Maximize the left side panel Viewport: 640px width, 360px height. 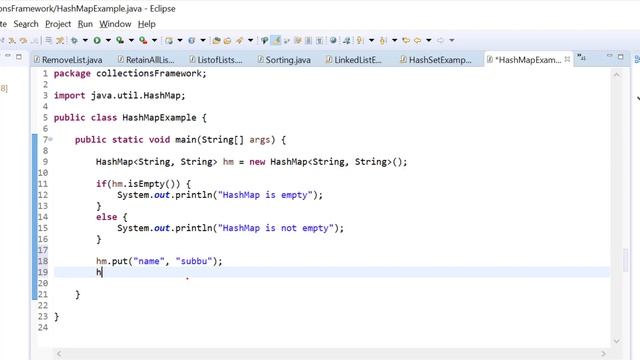pyautogui.click(x=19, y=57)
